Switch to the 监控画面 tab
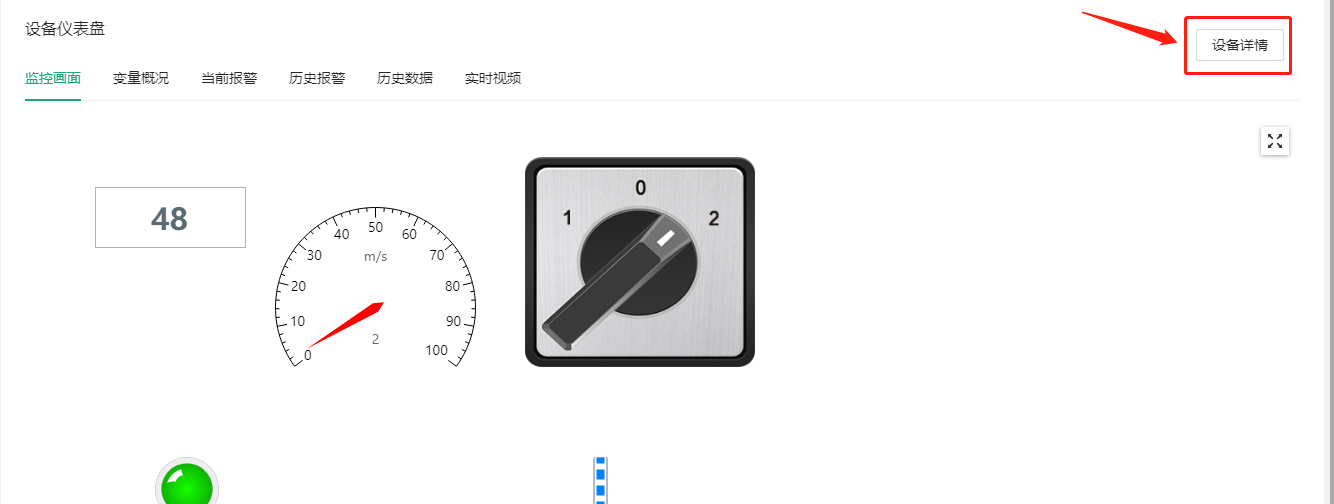 tap(53, 78)
